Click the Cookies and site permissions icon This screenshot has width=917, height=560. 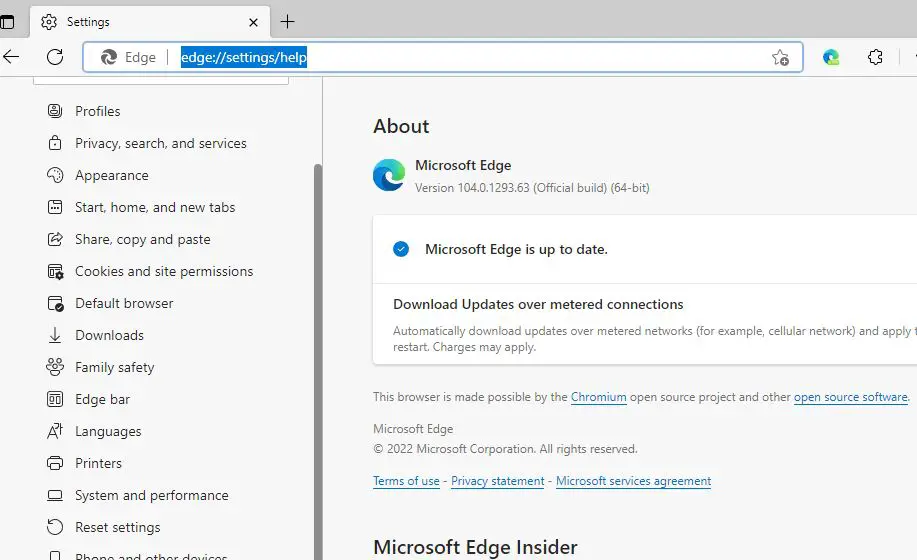[56, 271]
